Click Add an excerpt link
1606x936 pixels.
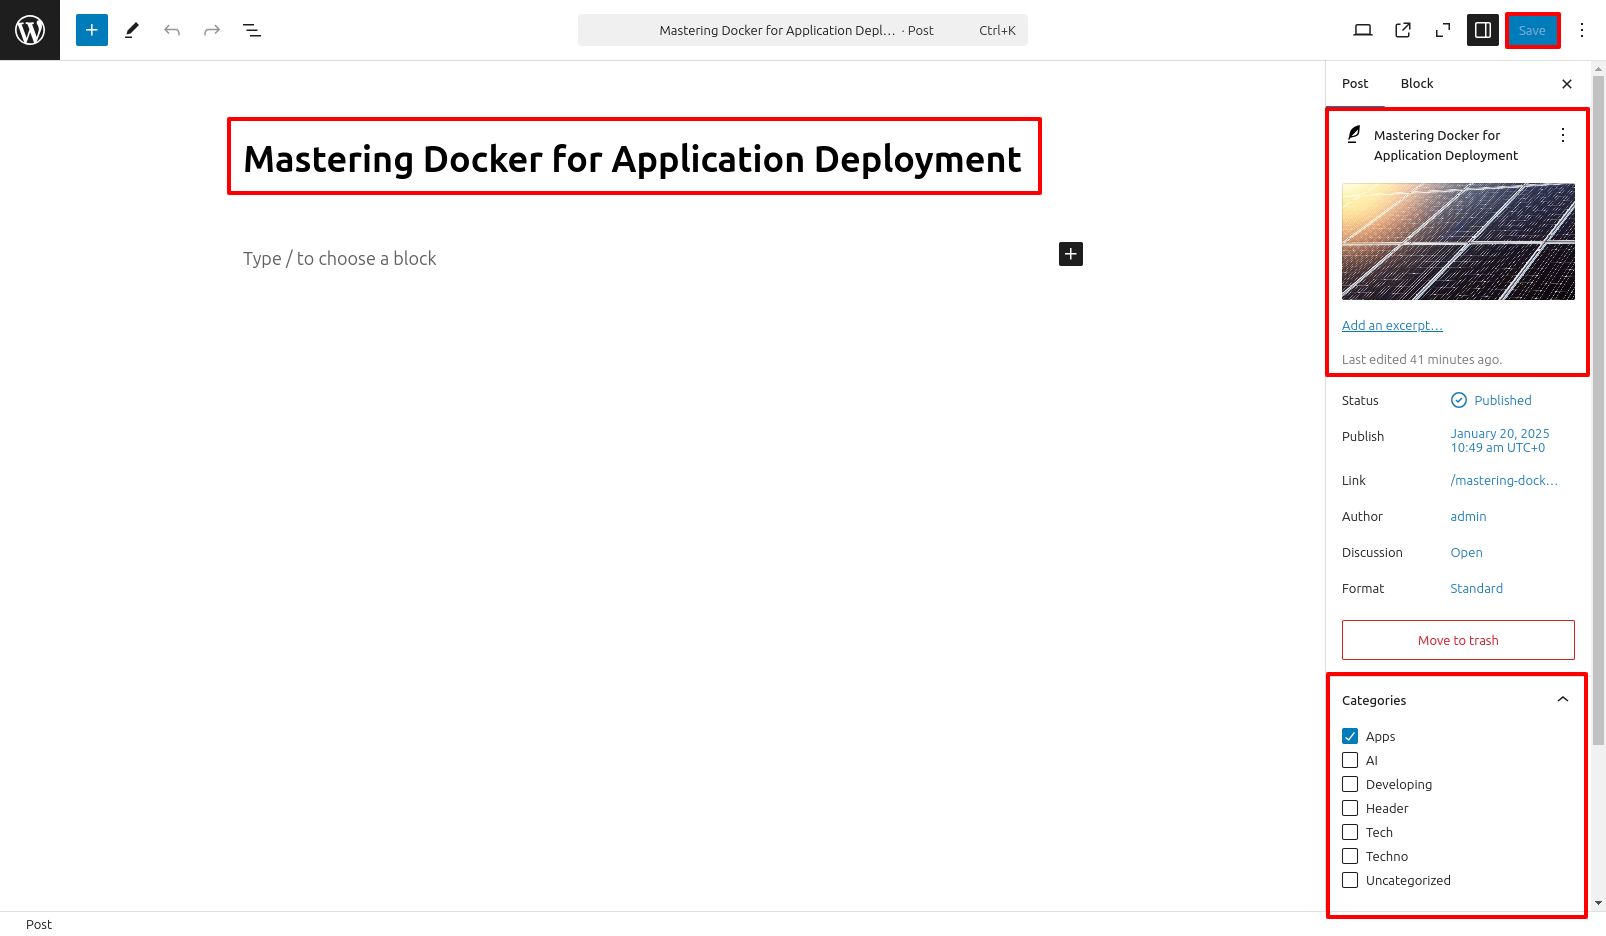point(1392,326)
